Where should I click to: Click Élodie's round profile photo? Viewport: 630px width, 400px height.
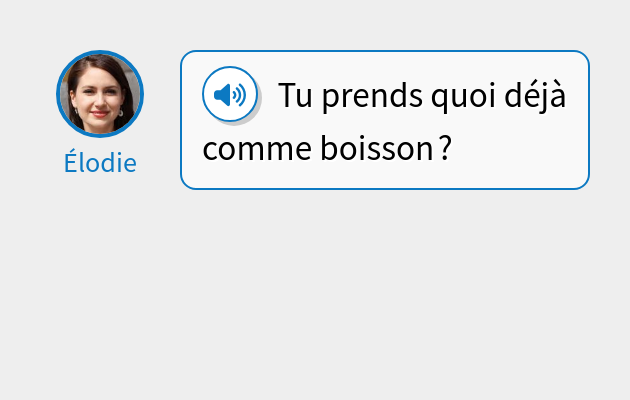pos(100,94)
